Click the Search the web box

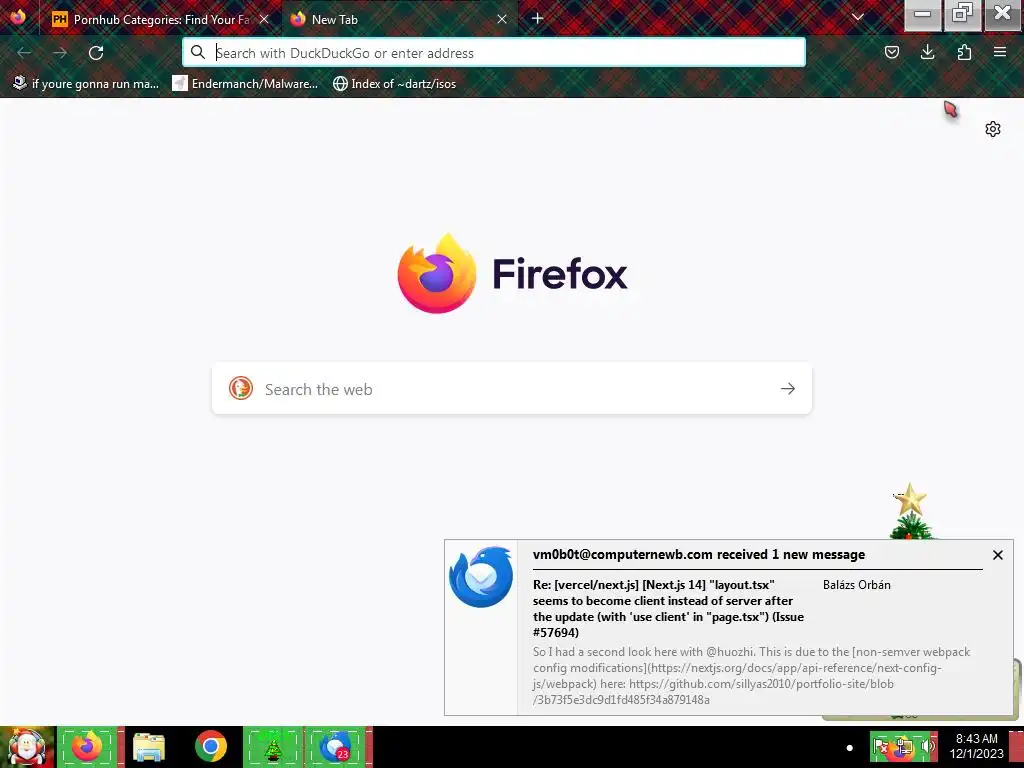point(511,389)
